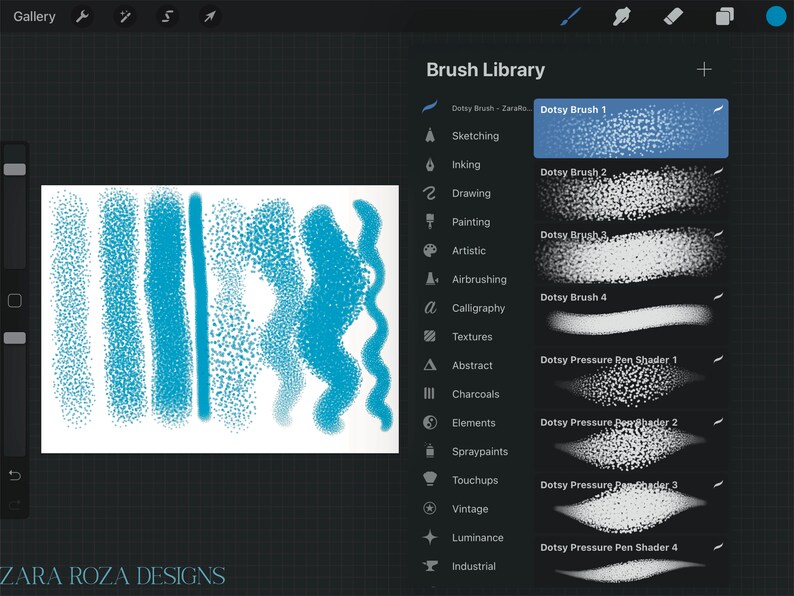
Task: Select the Transform arrow tool
Action: tap(209, 17)
